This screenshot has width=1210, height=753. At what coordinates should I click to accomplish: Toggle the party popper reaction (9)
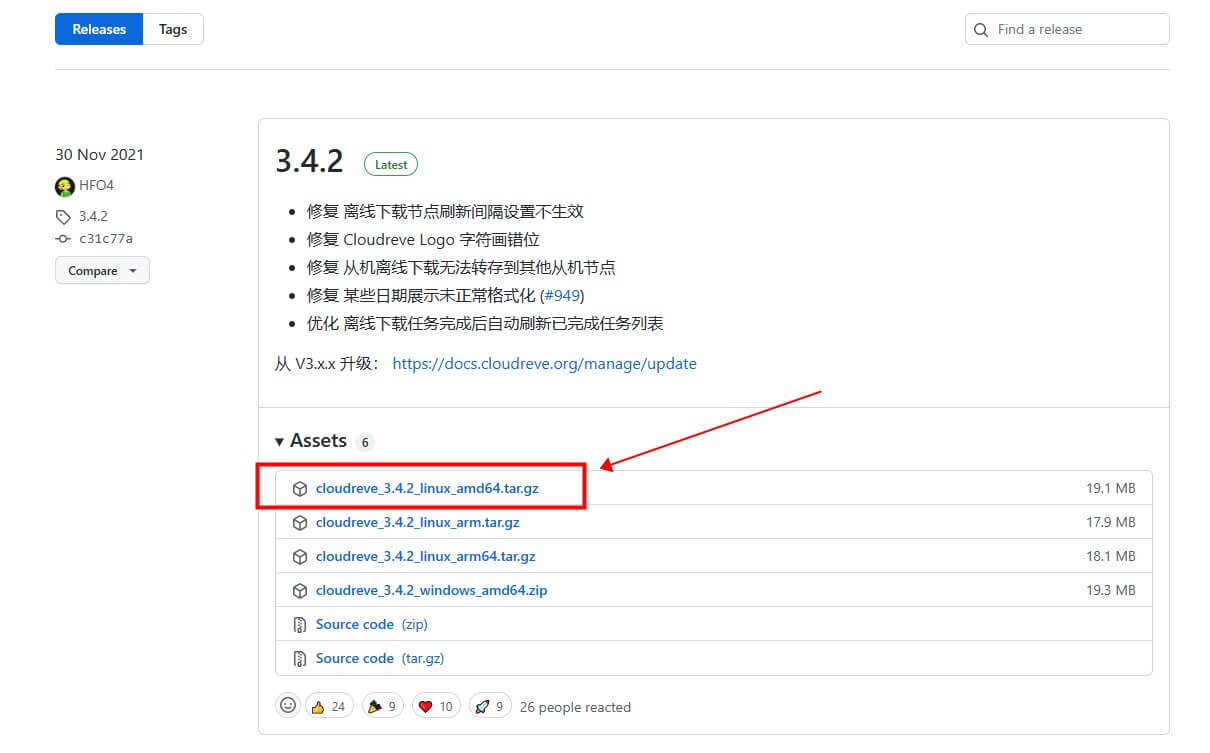pos(382,706)
